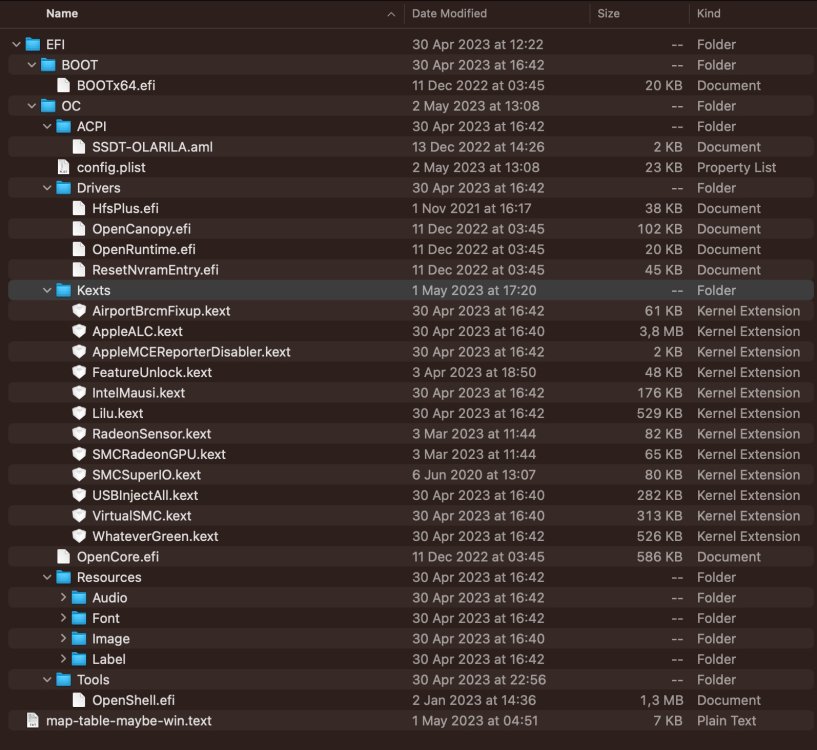Click the config.plist file icon

click(x=64, y=167)
